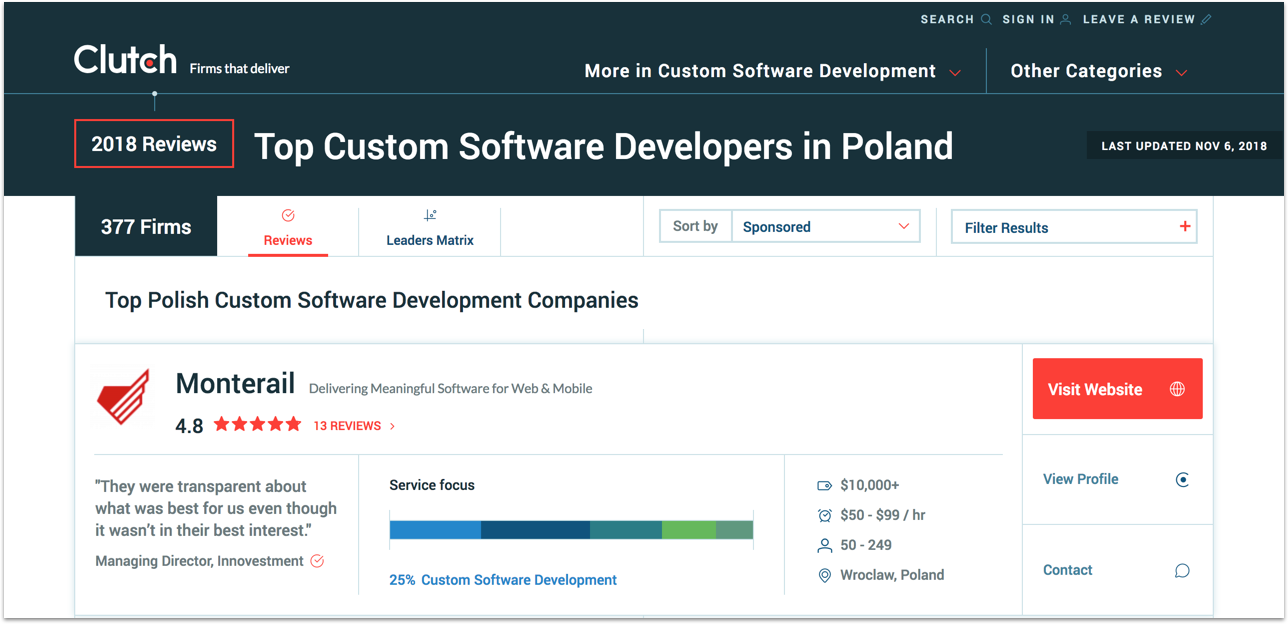Viewport: 1288px width, 624px height.
Task: Click the arrow after 13 REVIEWS
Action: 392,426
